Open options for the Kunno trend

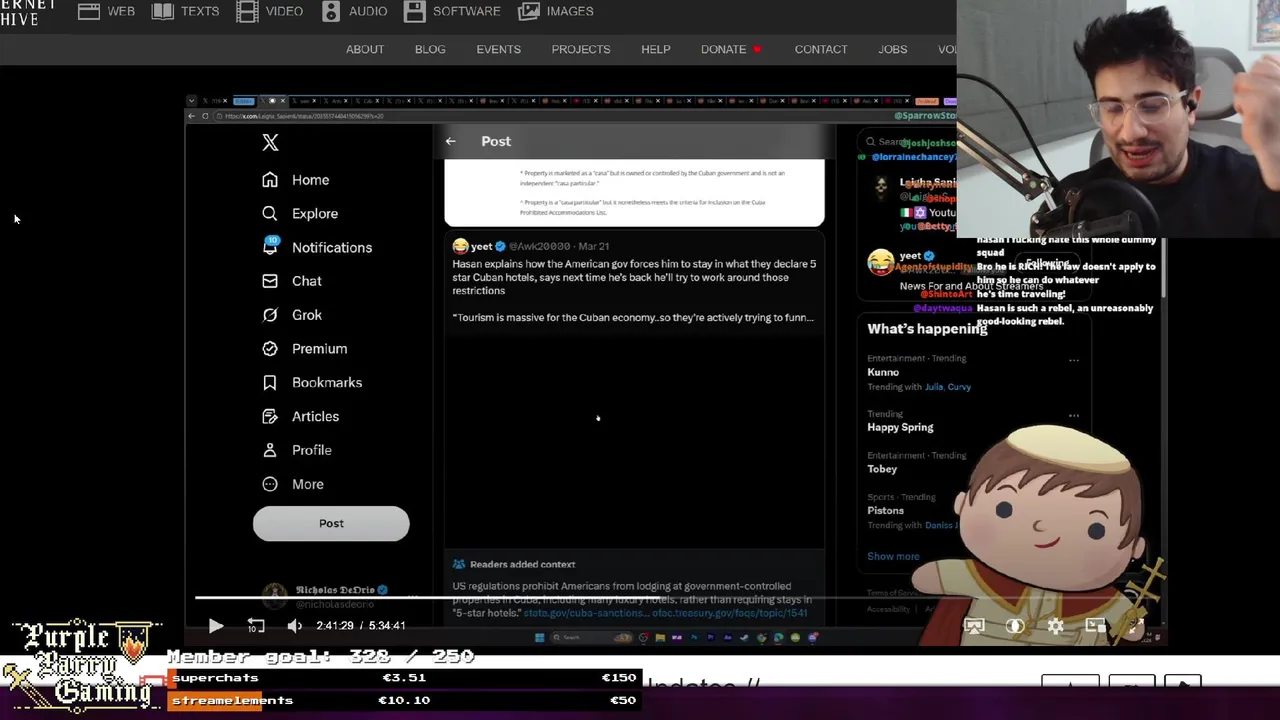(1074, 360)
